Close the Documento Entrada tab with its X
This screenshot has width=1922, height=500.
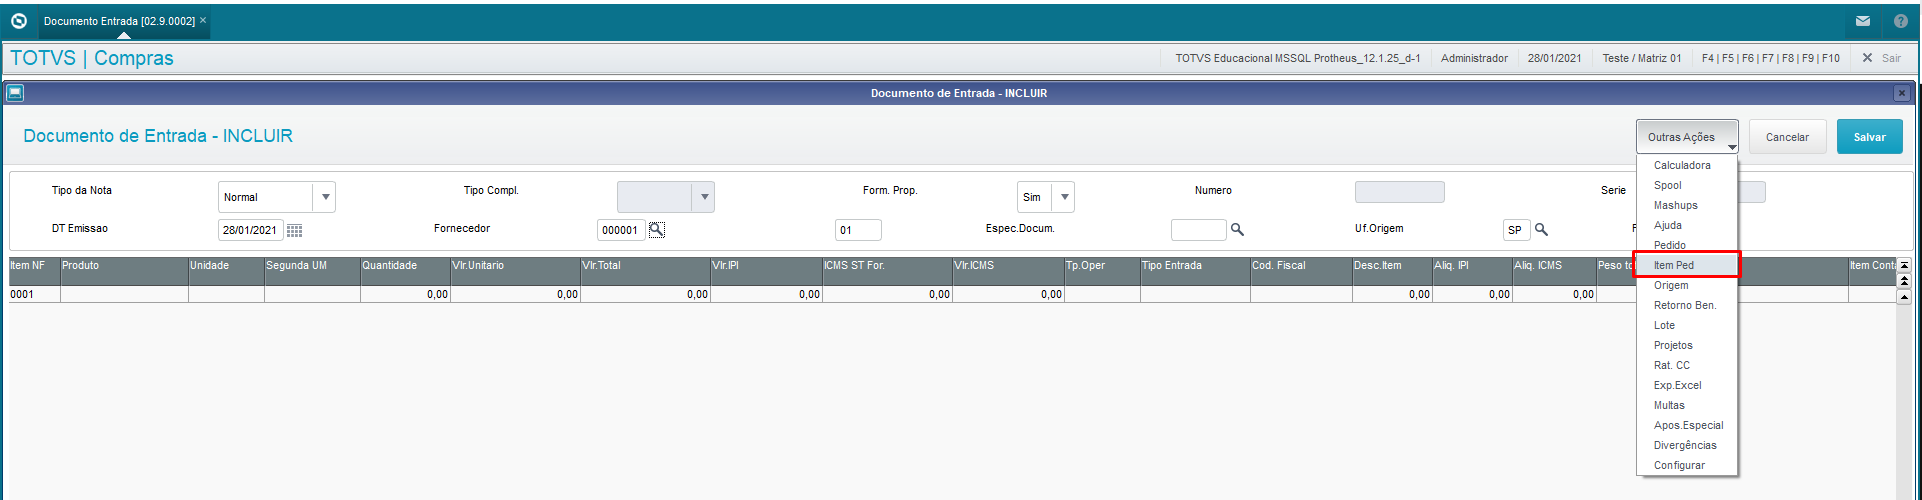203,20
